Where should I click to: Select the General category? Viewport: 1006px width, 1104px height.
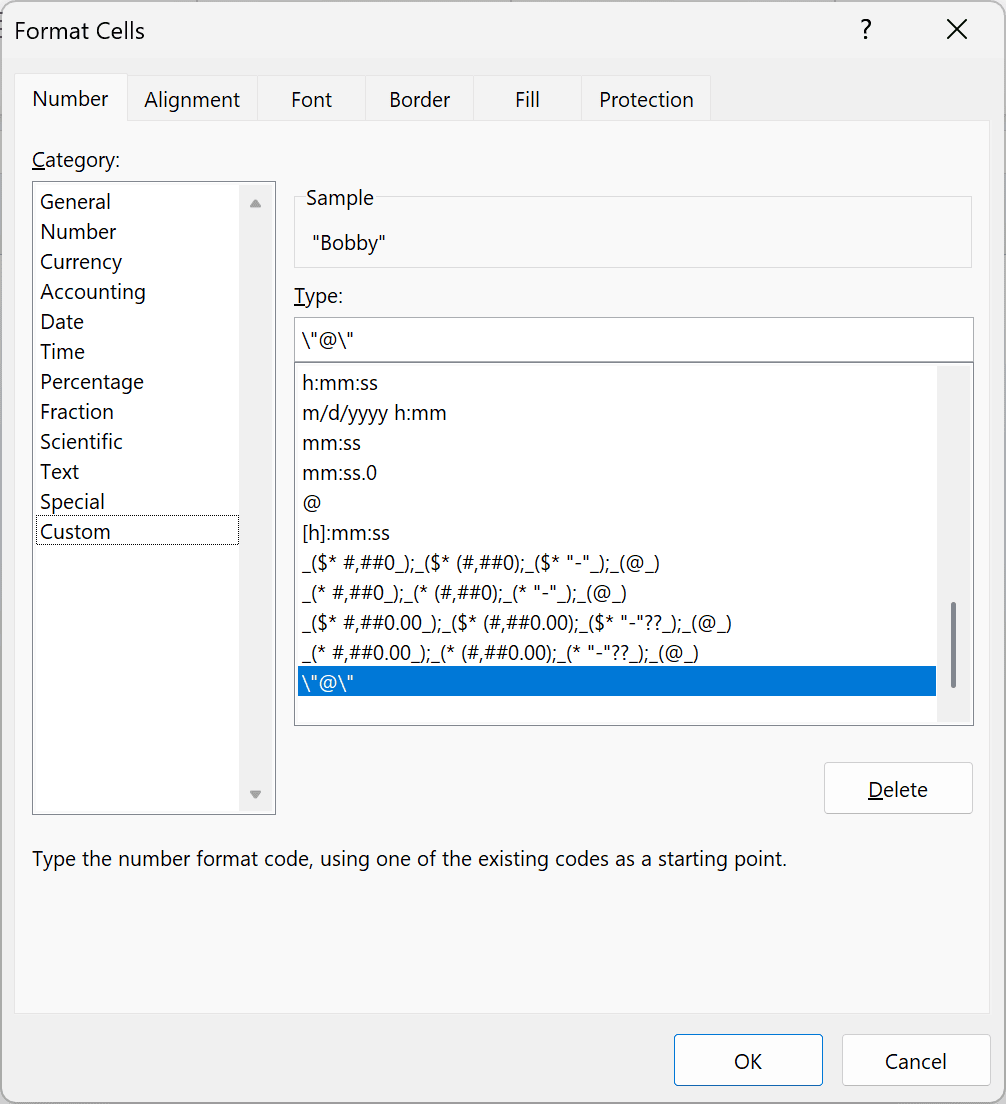coord(137,201)
